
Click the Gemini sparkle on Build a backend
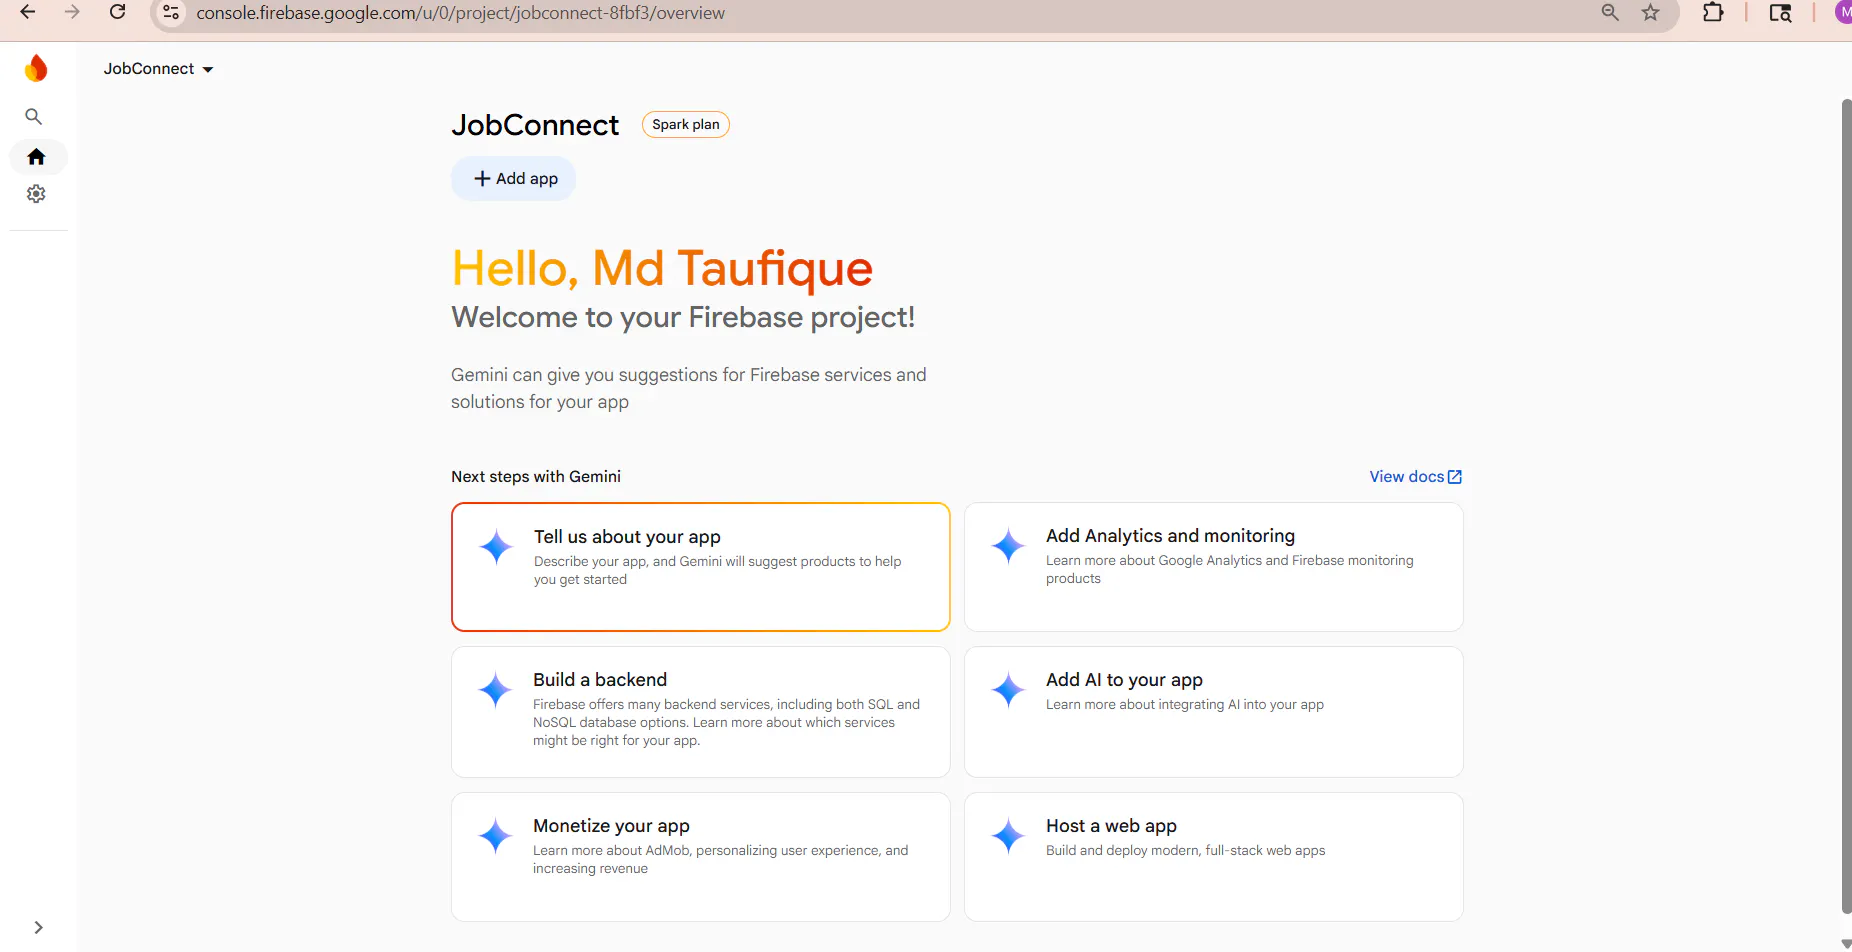coord(495,690)
